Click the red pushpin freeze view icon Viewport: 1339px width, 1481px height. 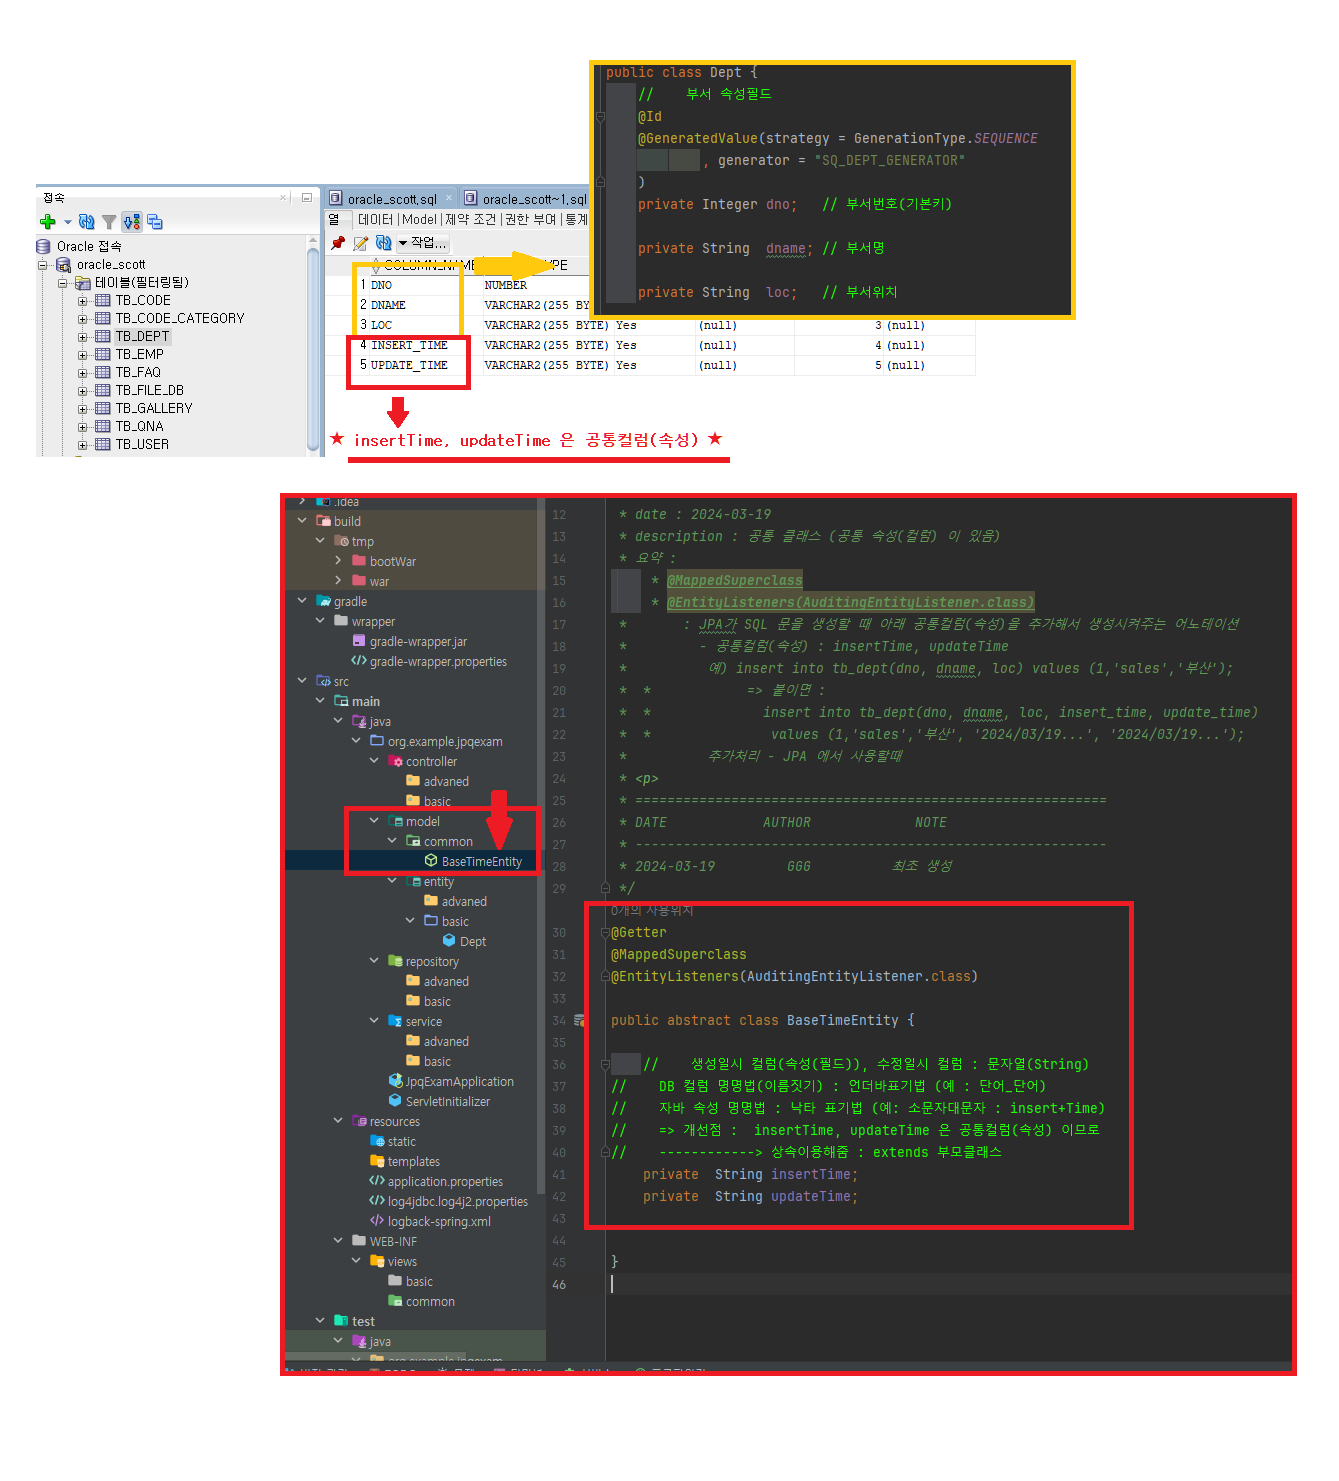tap(338, 243)
